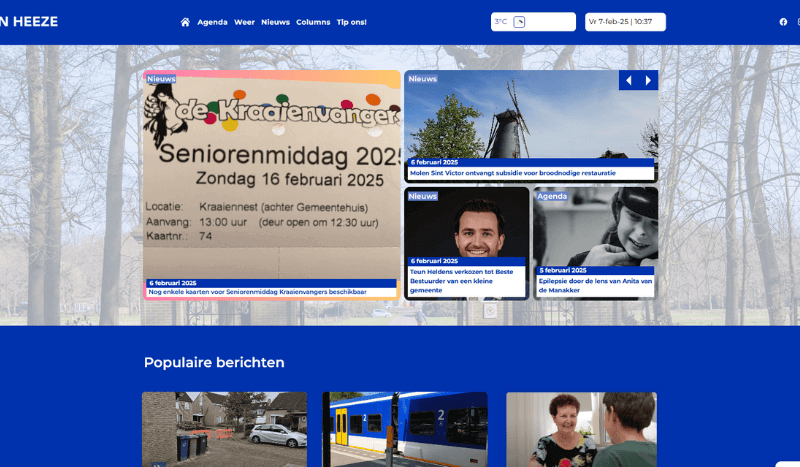This screenshot has height=467, width=800.
Task: Show previous slide with left arrow
Action: point(629,80)
